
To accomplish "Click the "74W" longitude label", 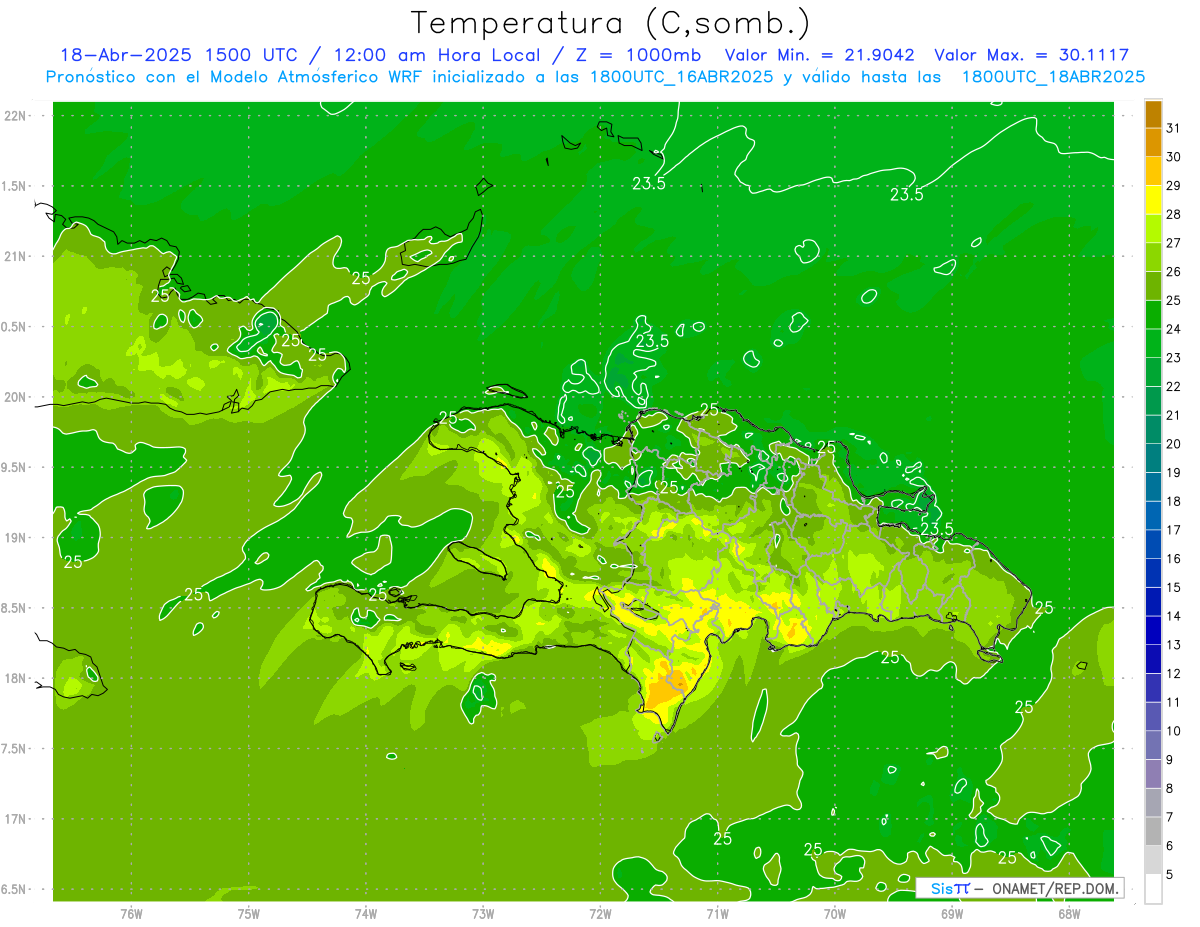I will (366, 914).
